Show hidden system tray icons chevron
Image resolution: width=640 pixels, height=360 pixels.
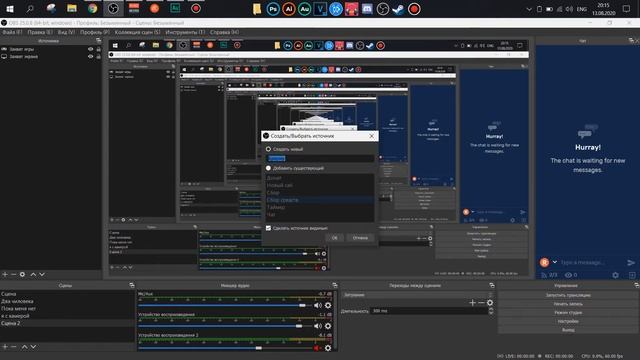[529, 9]
